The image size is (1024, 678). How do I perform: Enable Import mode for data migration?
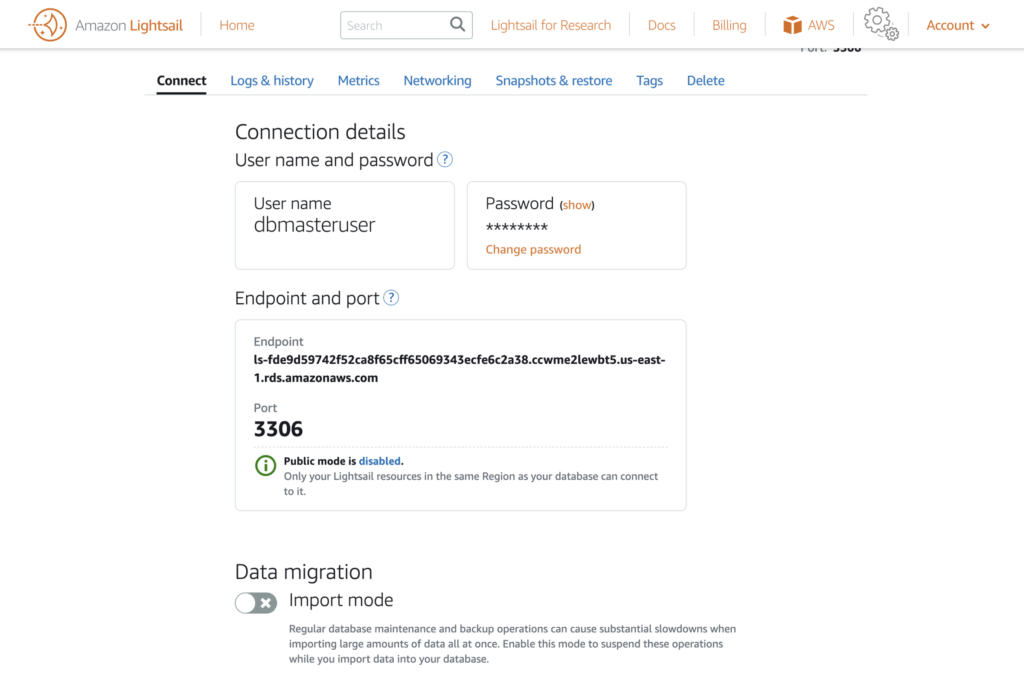pyautogui.click(x=255, y=603)
